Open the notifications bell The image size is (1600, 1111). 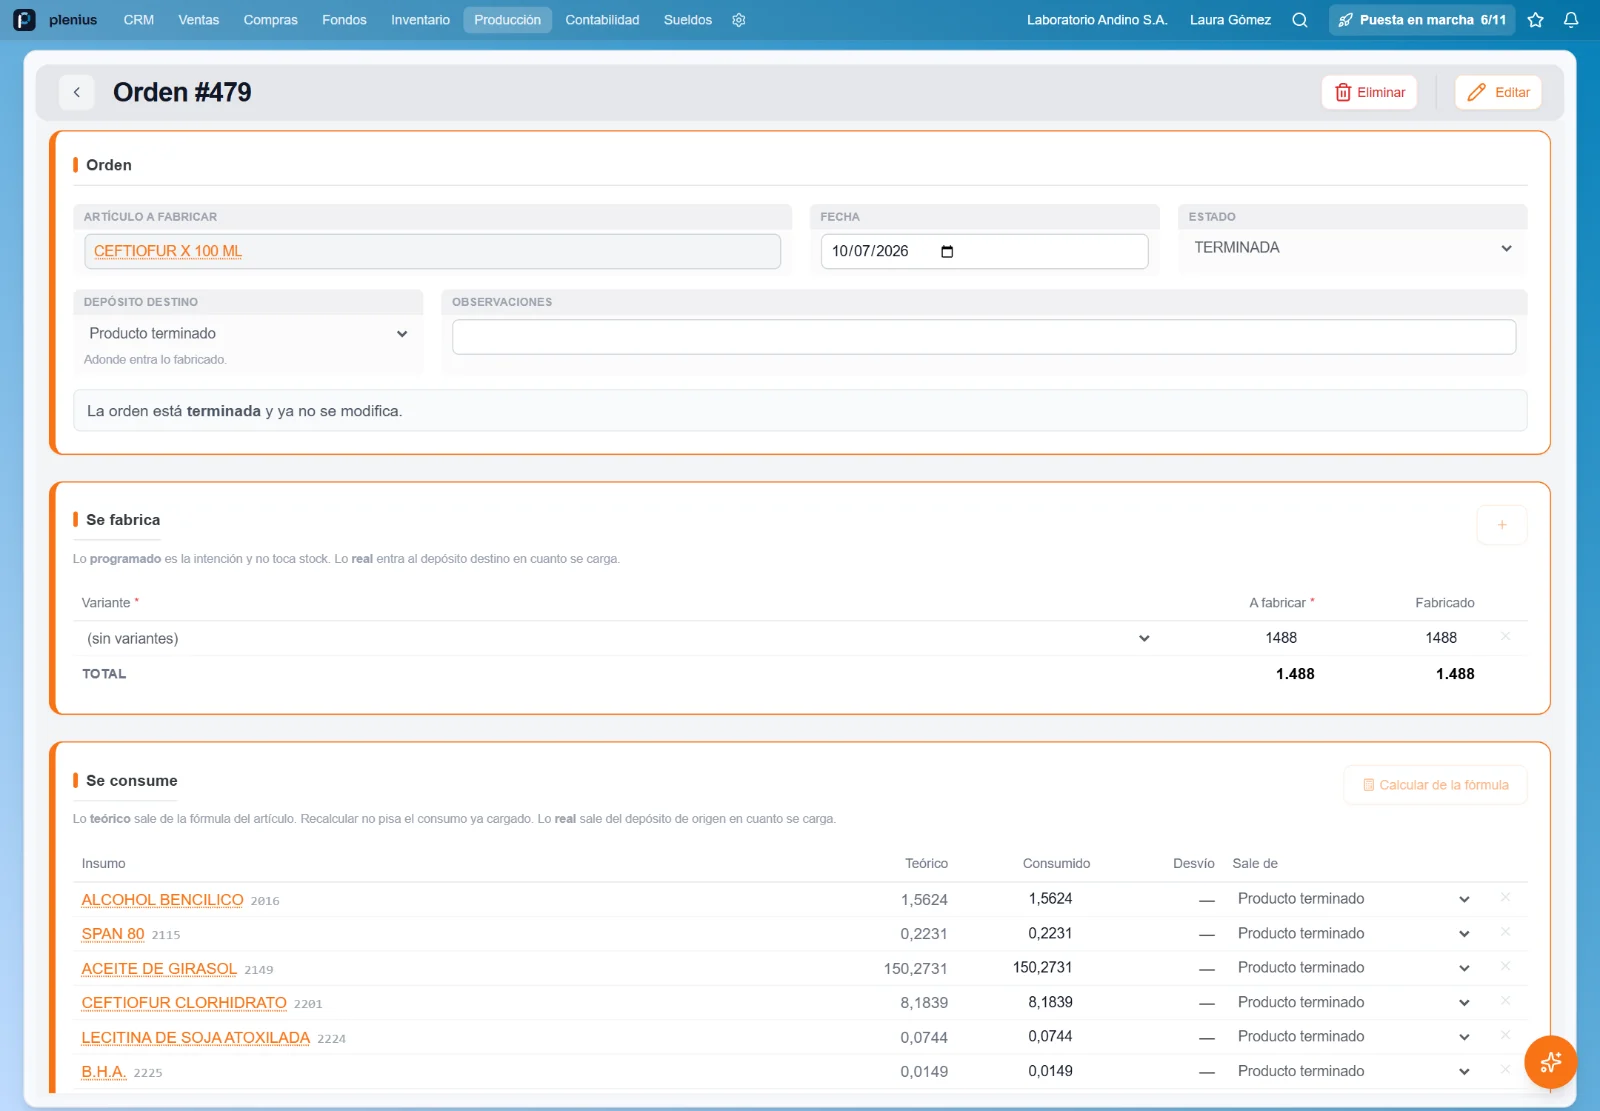coord(1571,20)
